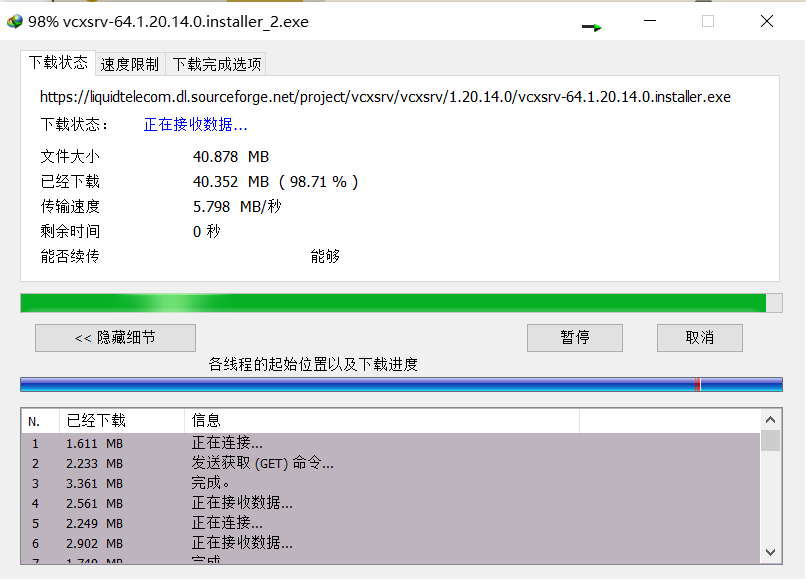806x580 pixels.
Task: Click the IDM globe icon in title bar
Action: coord(15,22)
